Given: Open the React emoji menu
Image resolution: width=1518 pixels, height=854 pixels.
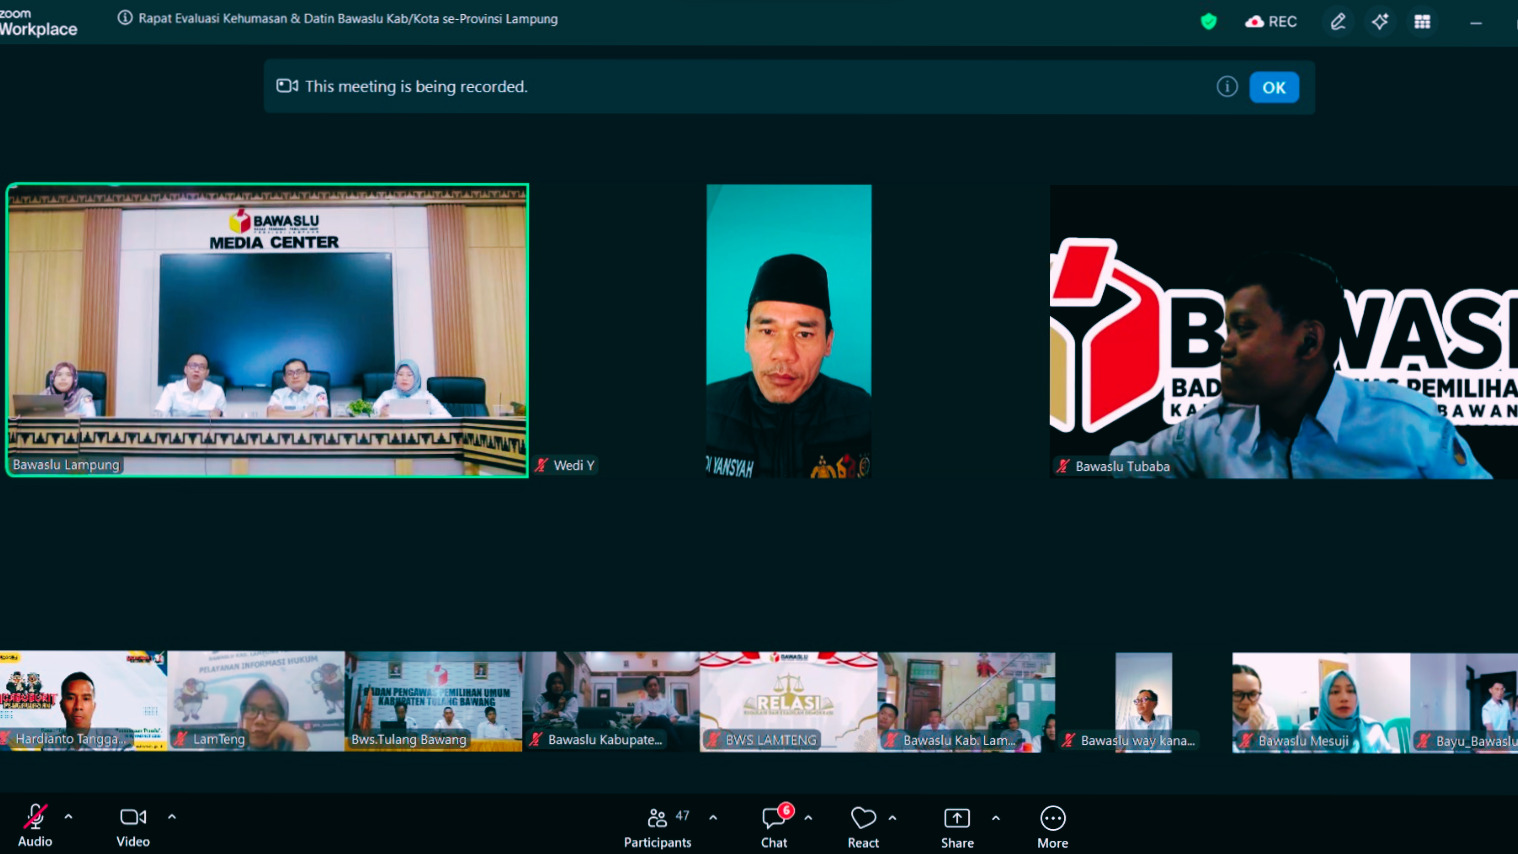Looking at the screenshot, I should tap(863, 827).
